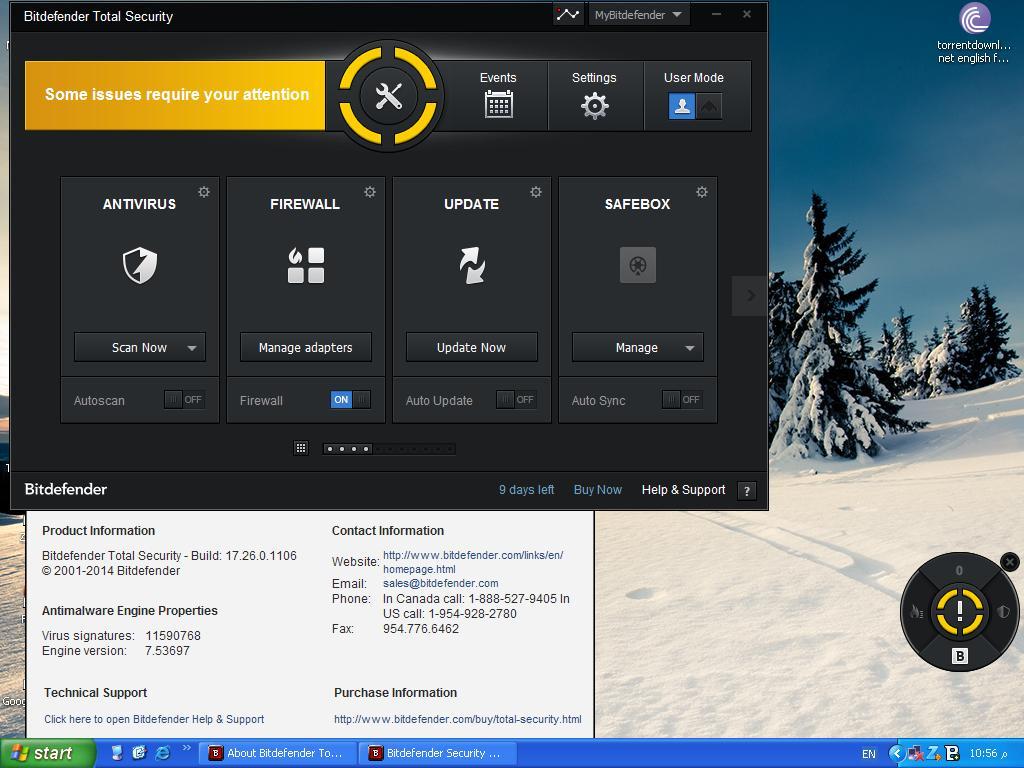Open the total-security purchase URL link
The width and height of the screenshot is (1024, 768).
coord(458,719)
